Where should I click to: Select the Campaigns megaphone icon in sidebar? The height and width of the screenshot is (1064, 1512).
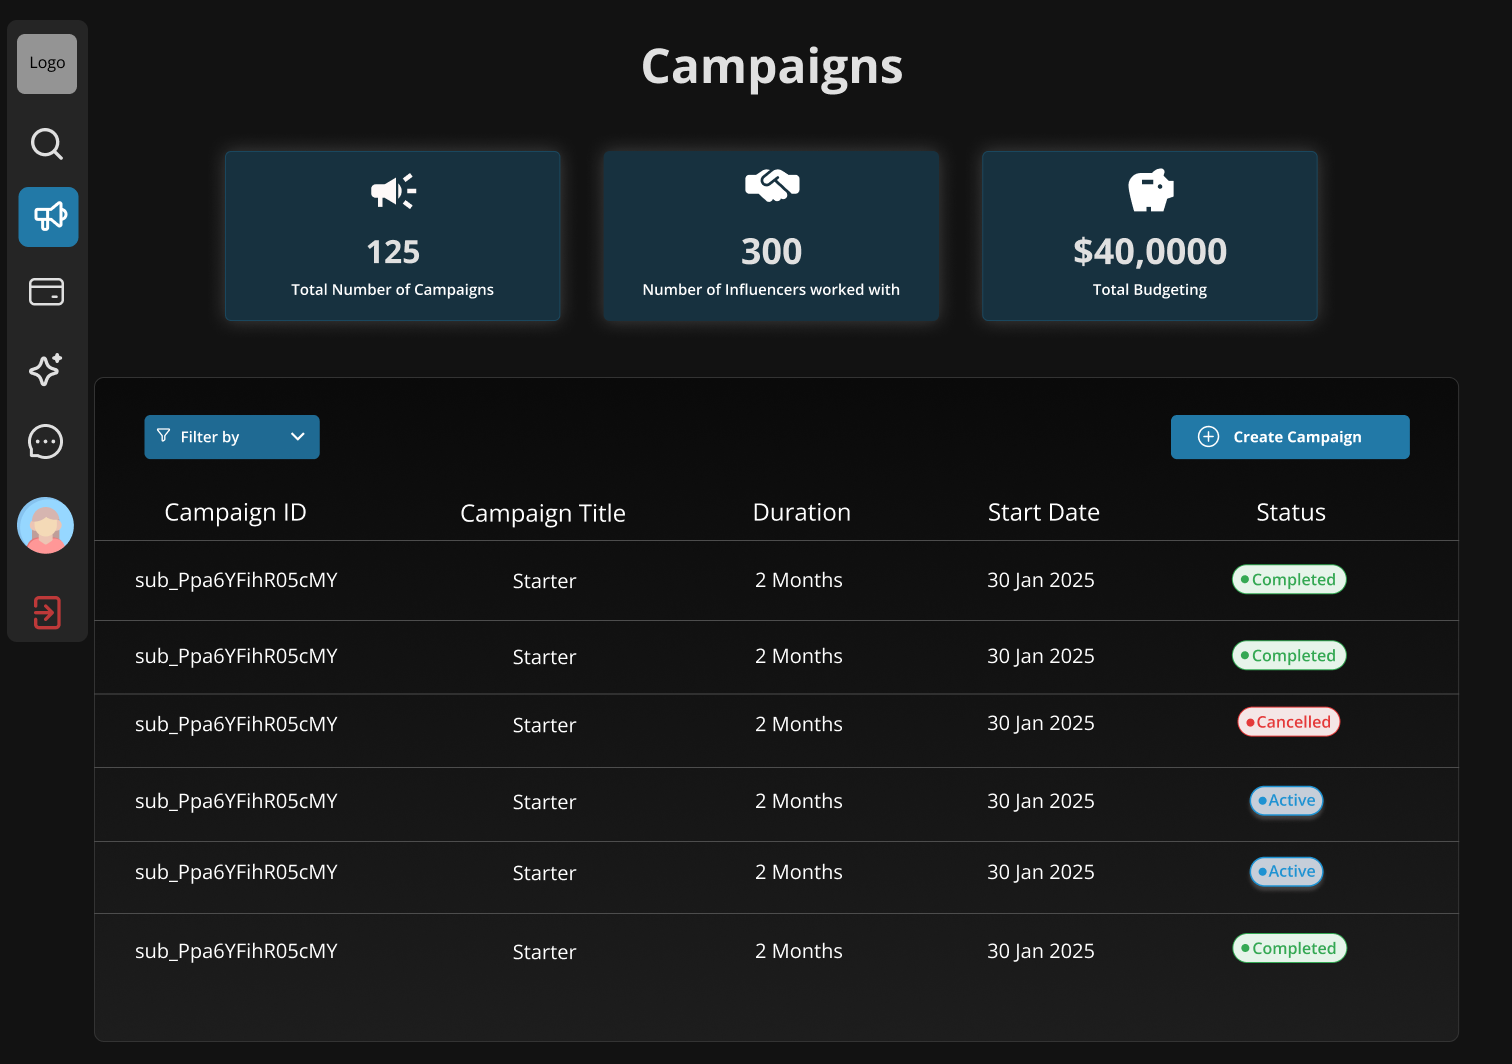click(48, 217)
